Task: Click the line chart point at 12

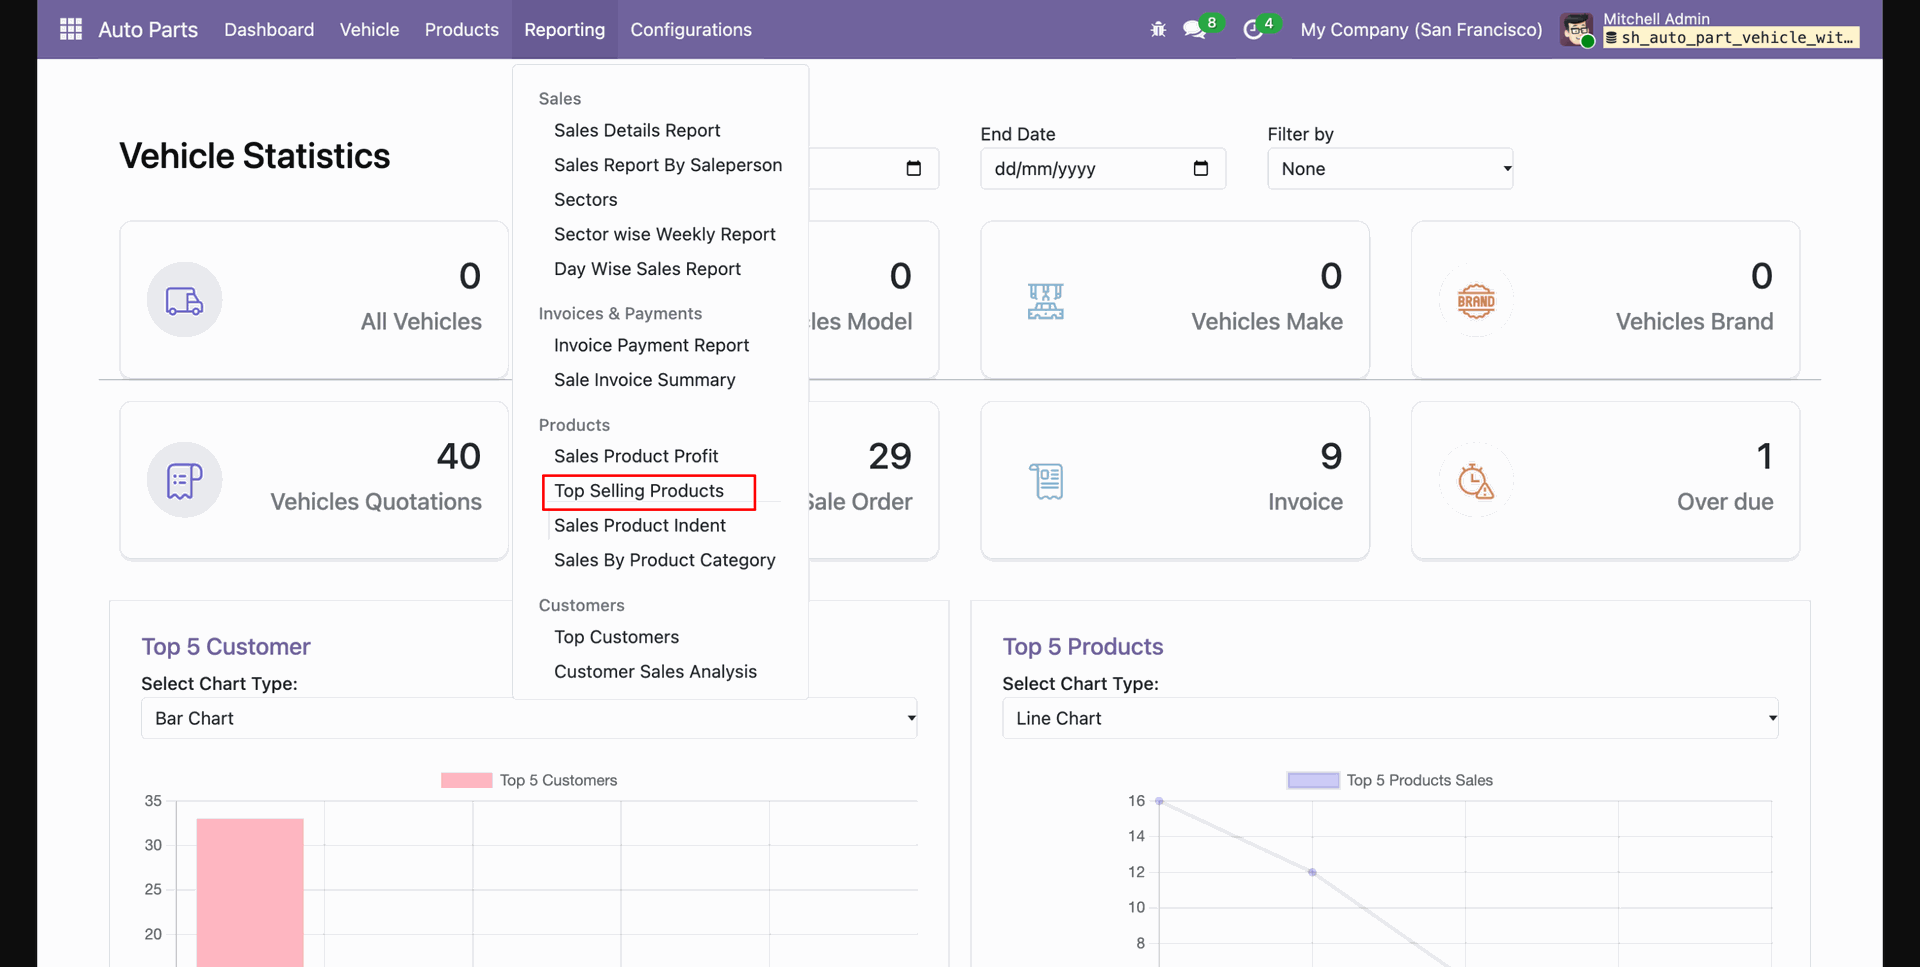Action: [x=1312, y=872]
